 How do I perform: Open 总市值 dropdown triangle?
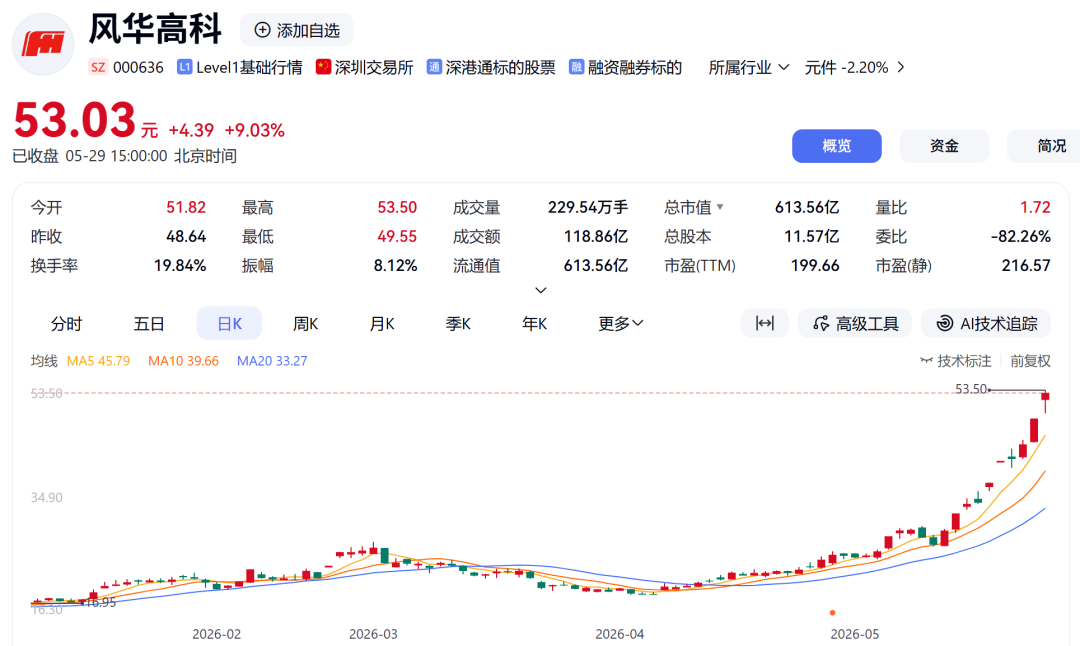(x=720, y=207)
